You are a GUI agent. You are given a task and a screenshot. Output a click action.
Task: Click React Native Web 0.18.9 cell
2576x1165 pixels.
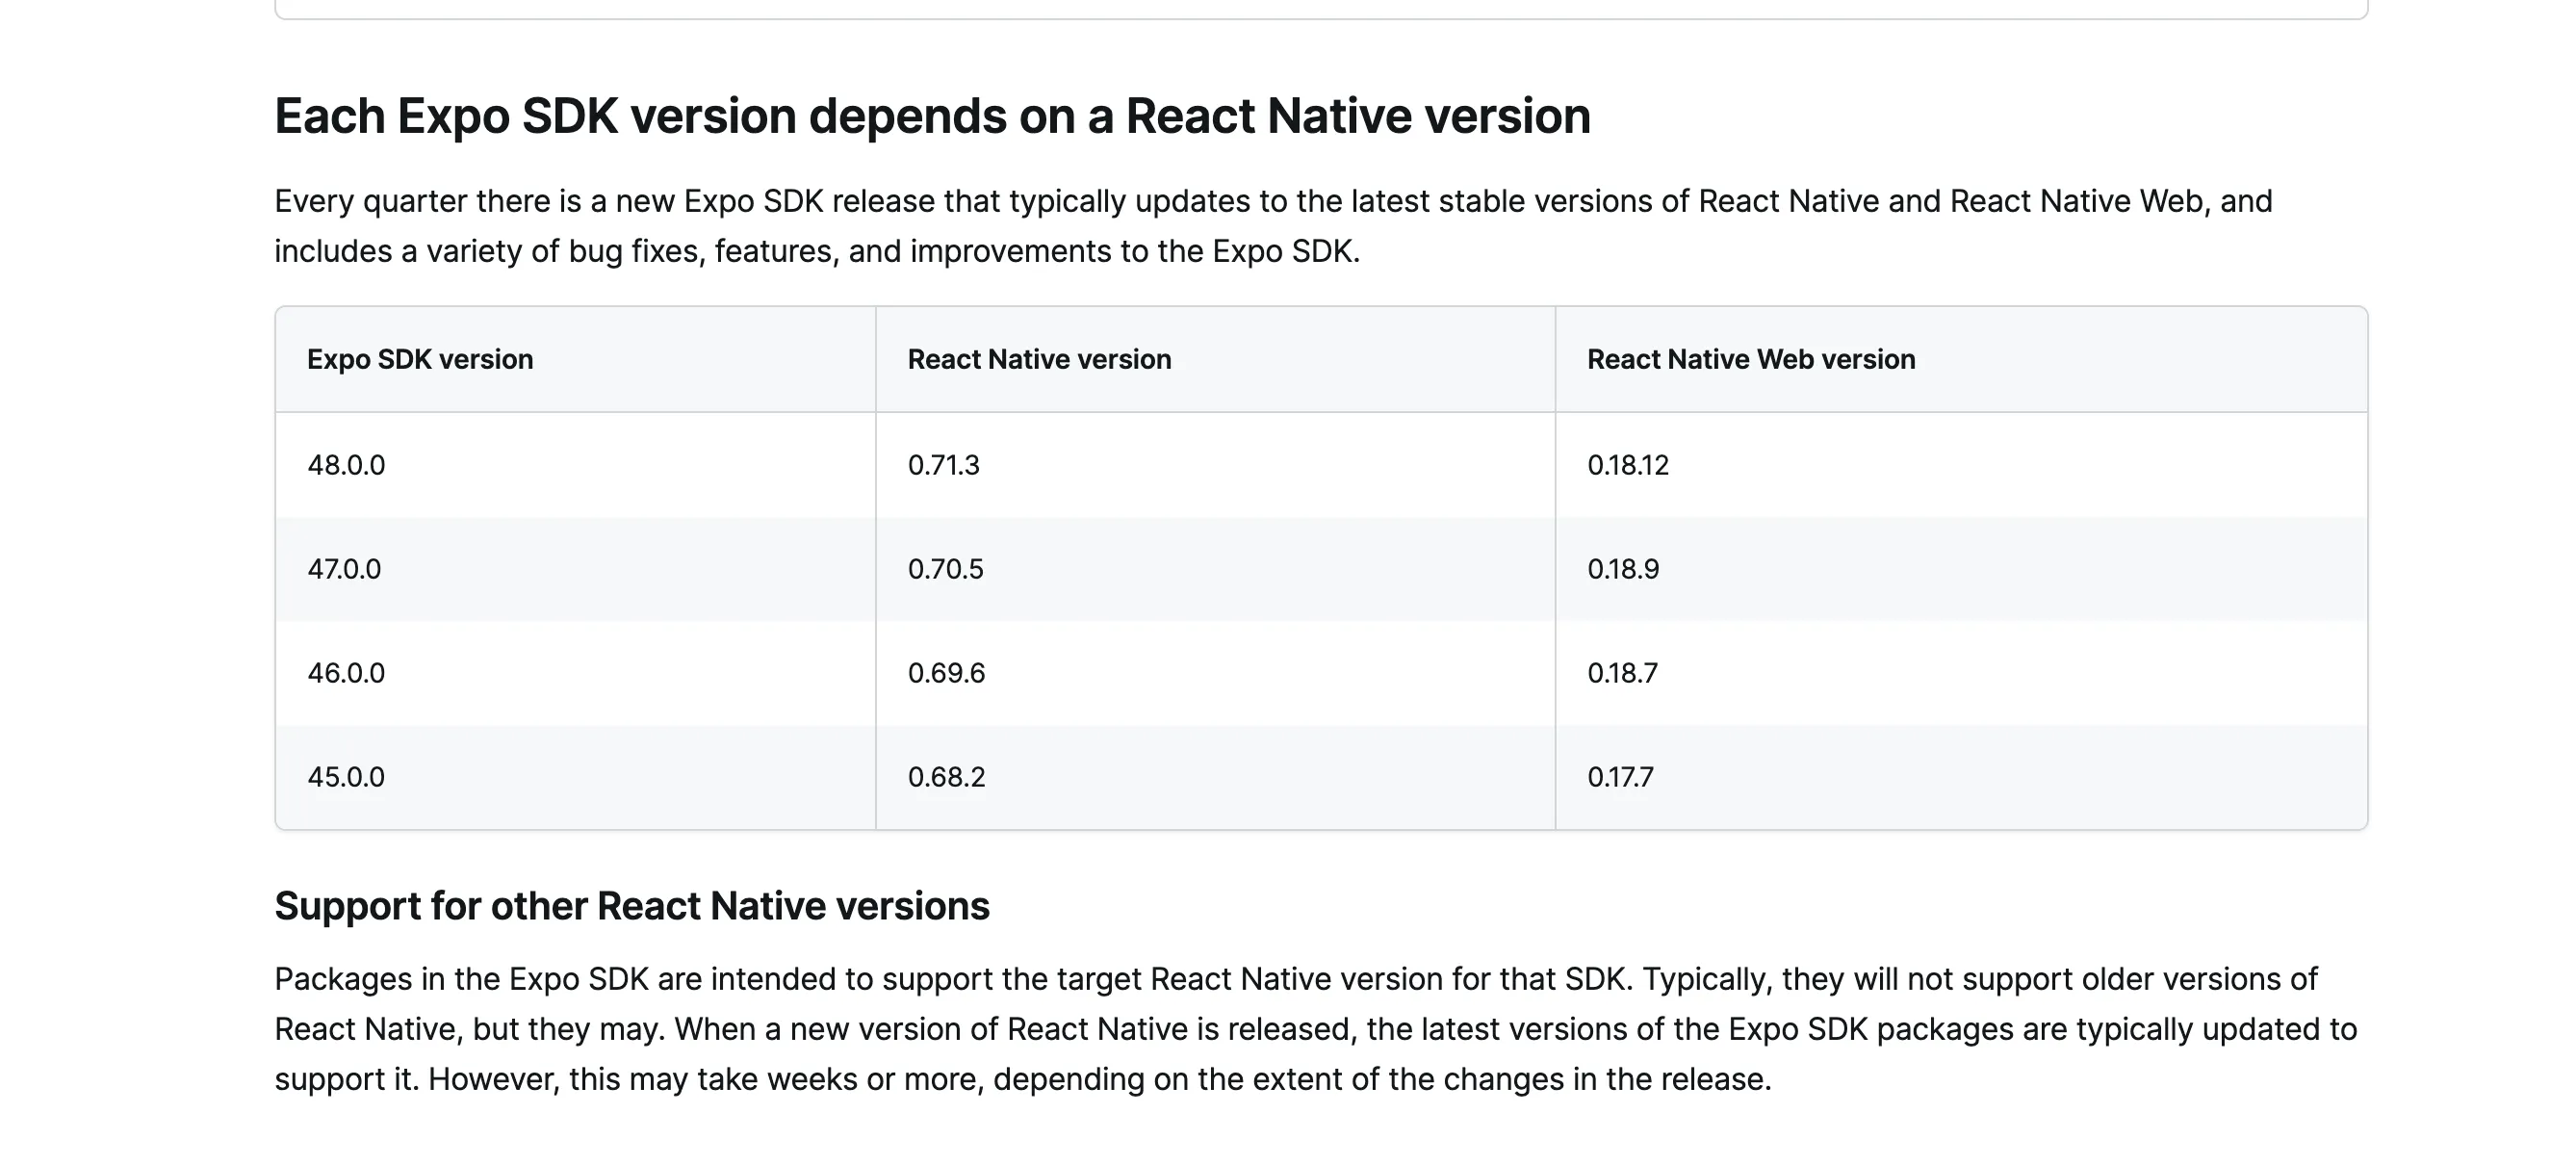point(1623,569)
